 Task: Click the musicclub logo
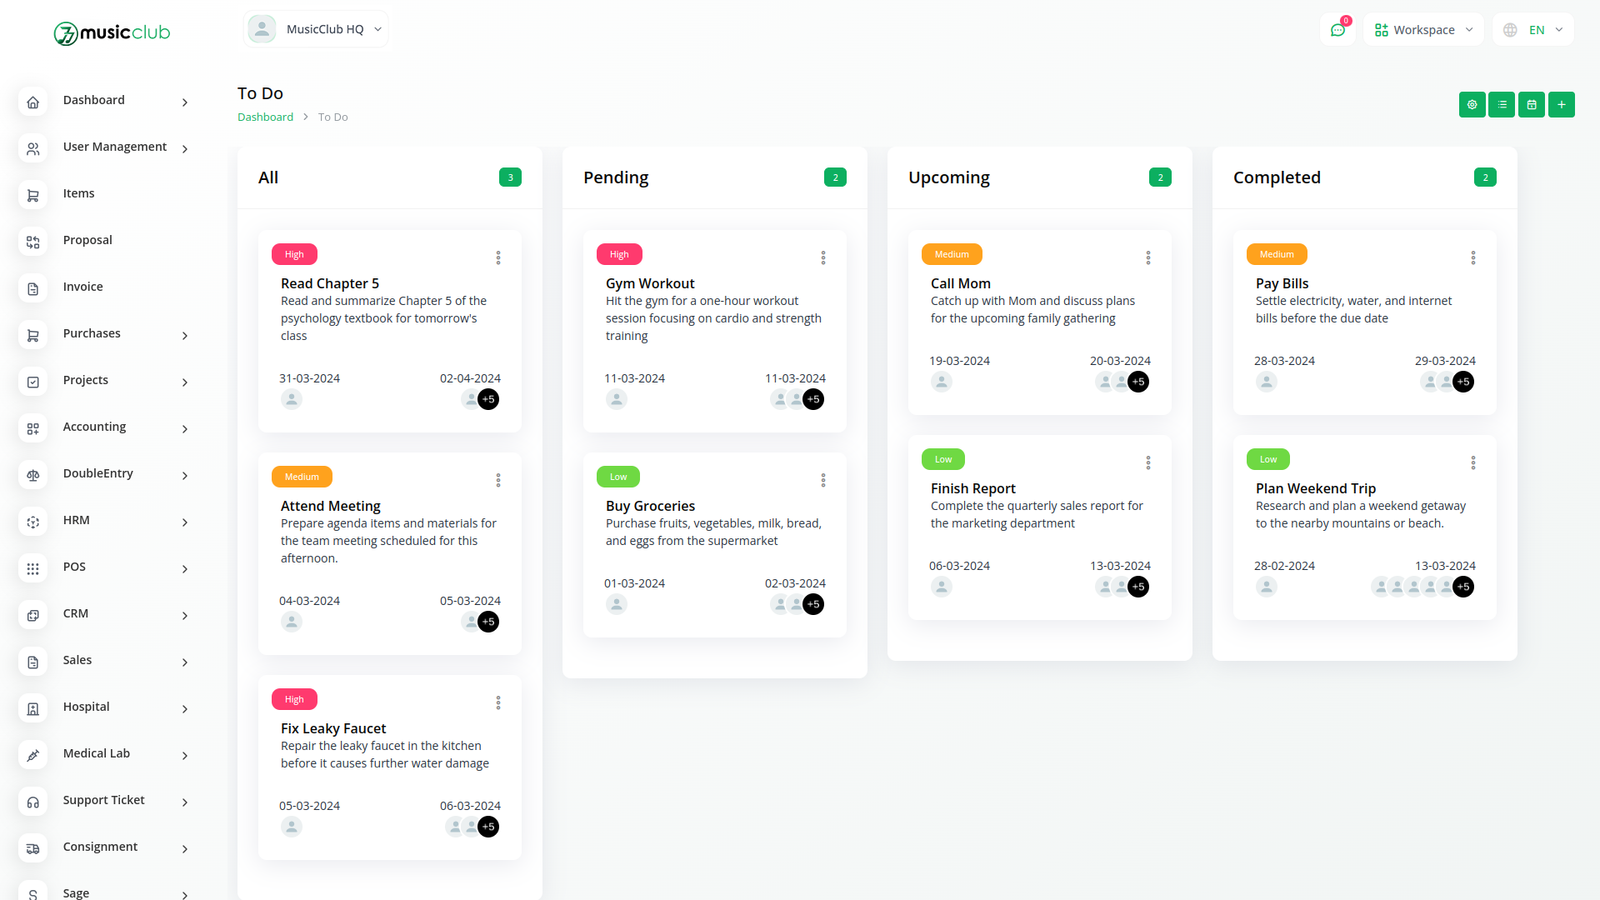[x=112, y=33]
